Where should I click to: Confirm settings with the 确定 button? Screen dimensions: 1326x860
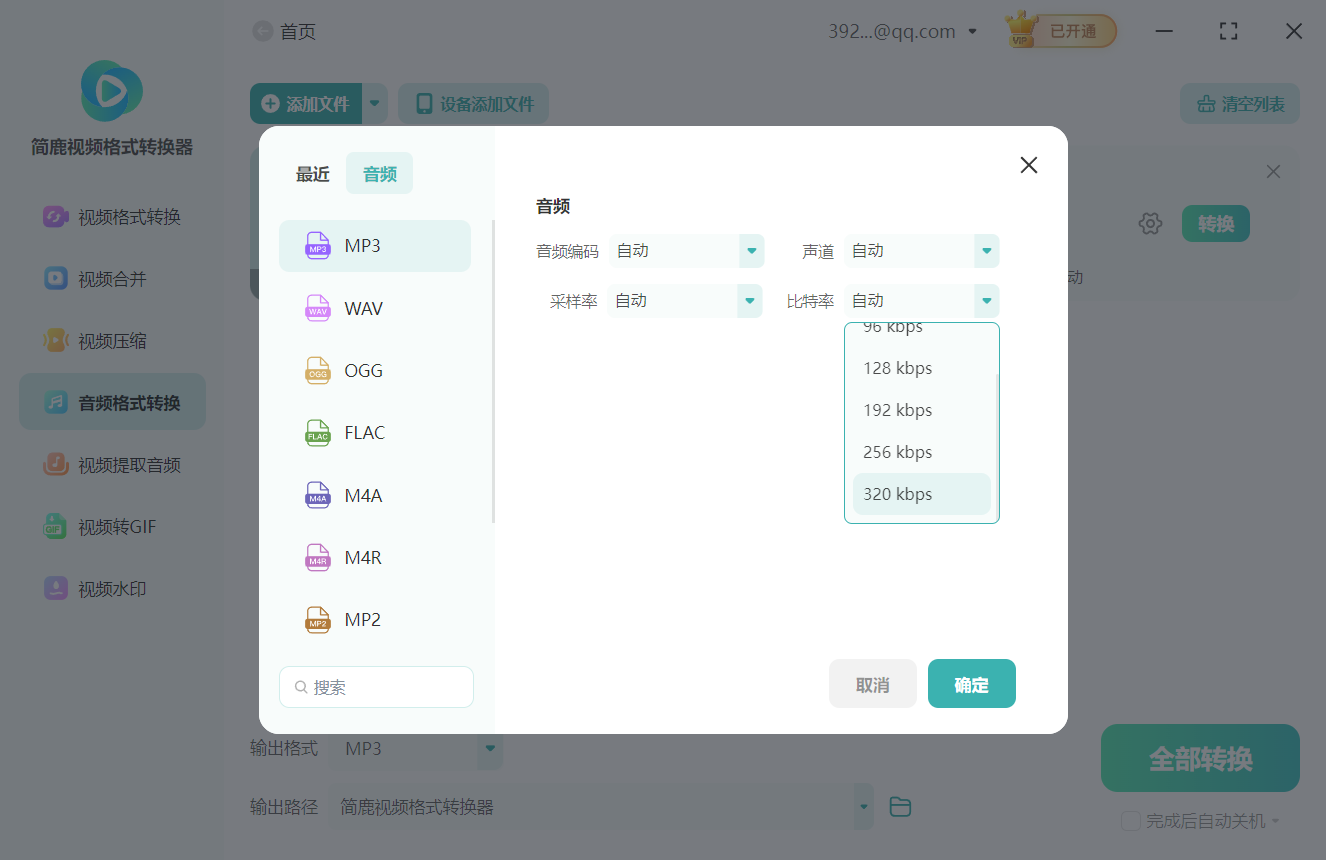click(x=971, y=683)
